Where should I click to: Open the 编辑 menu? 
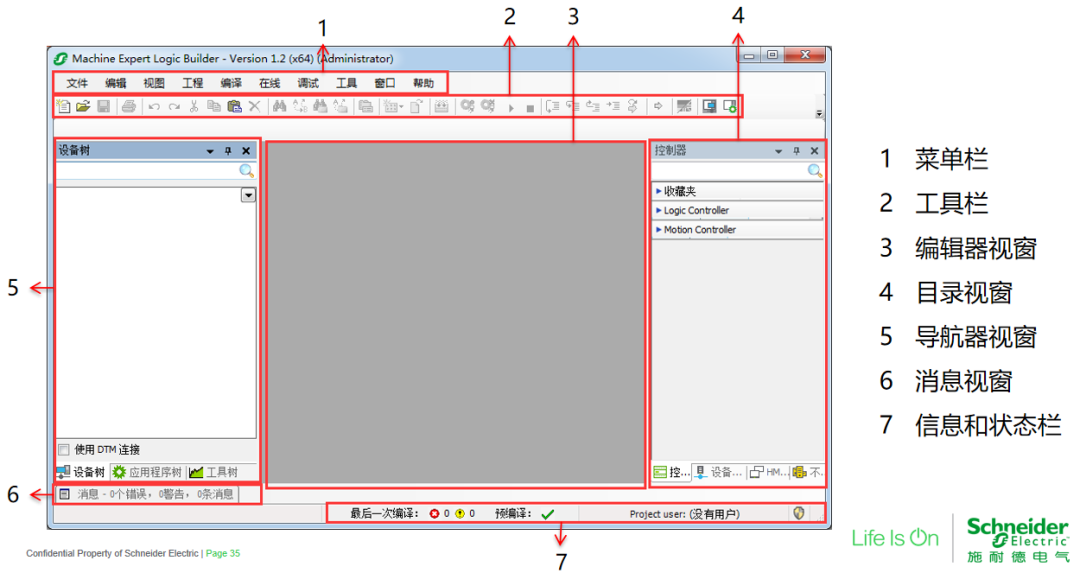tap(116, 83)
